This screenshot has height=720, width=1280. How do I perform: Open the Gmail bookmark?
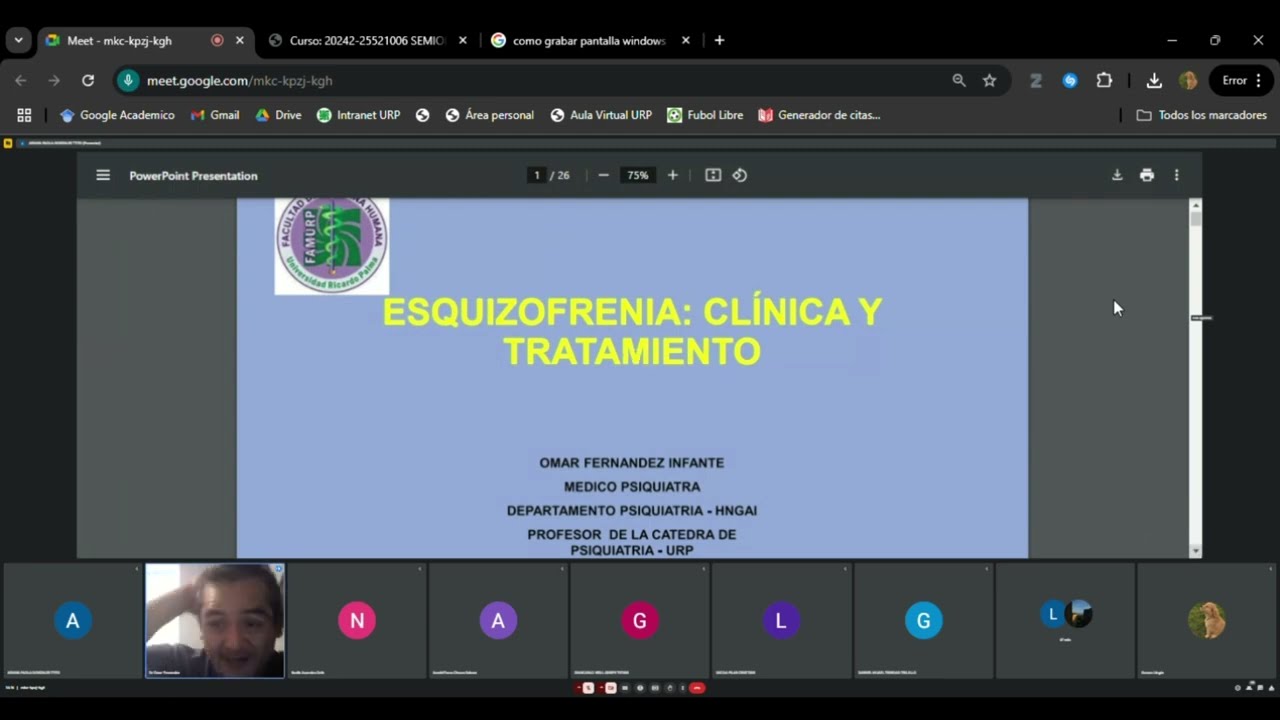point(215,115)
